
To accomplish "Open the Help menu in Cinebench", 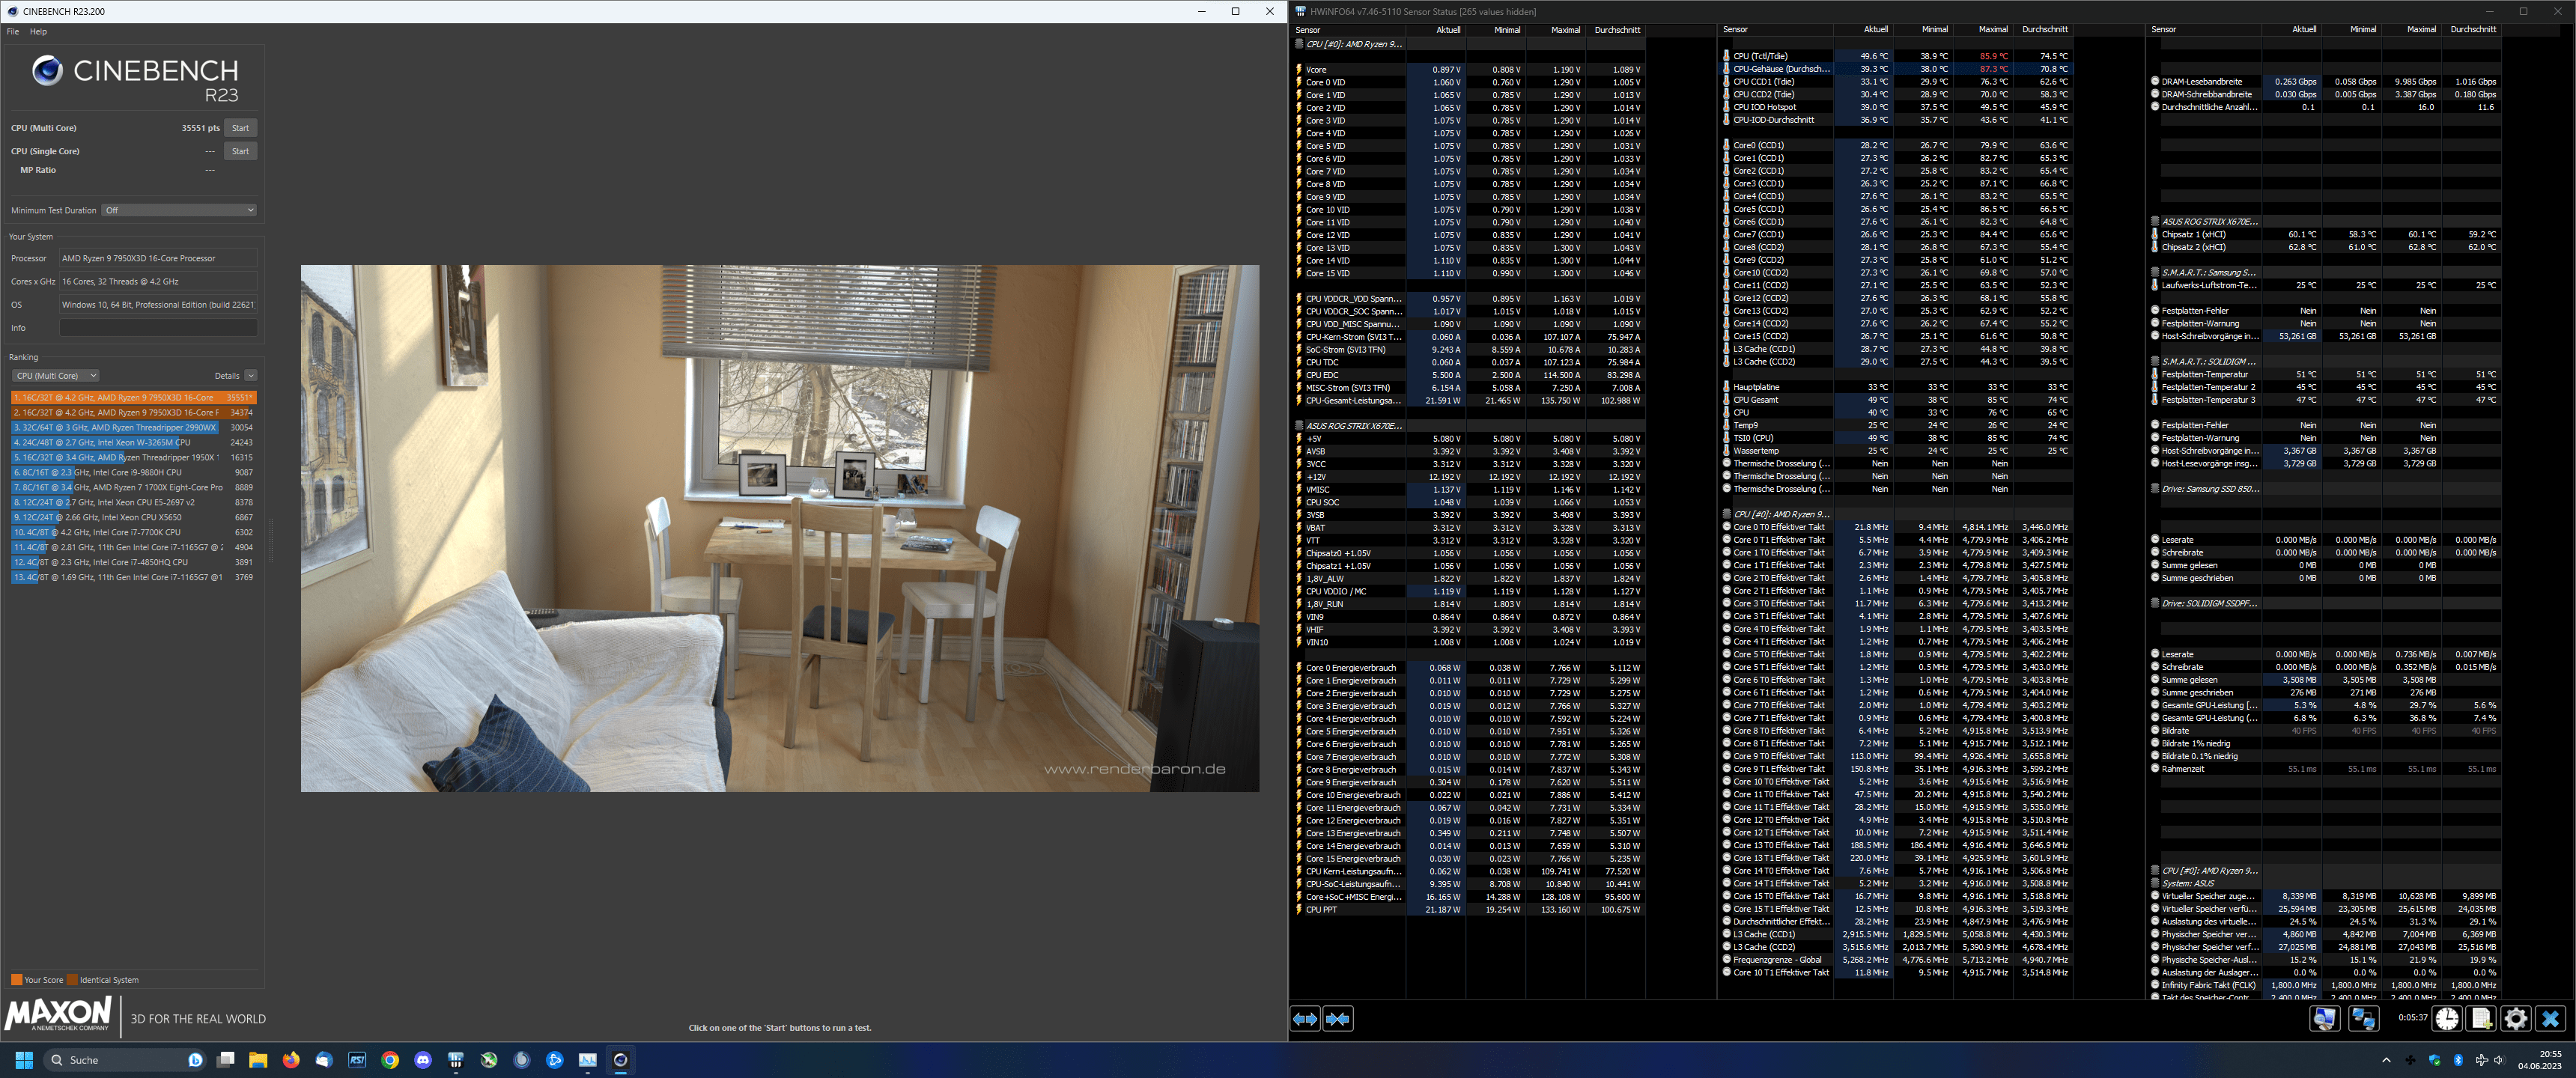I will (x=38, y=32).
